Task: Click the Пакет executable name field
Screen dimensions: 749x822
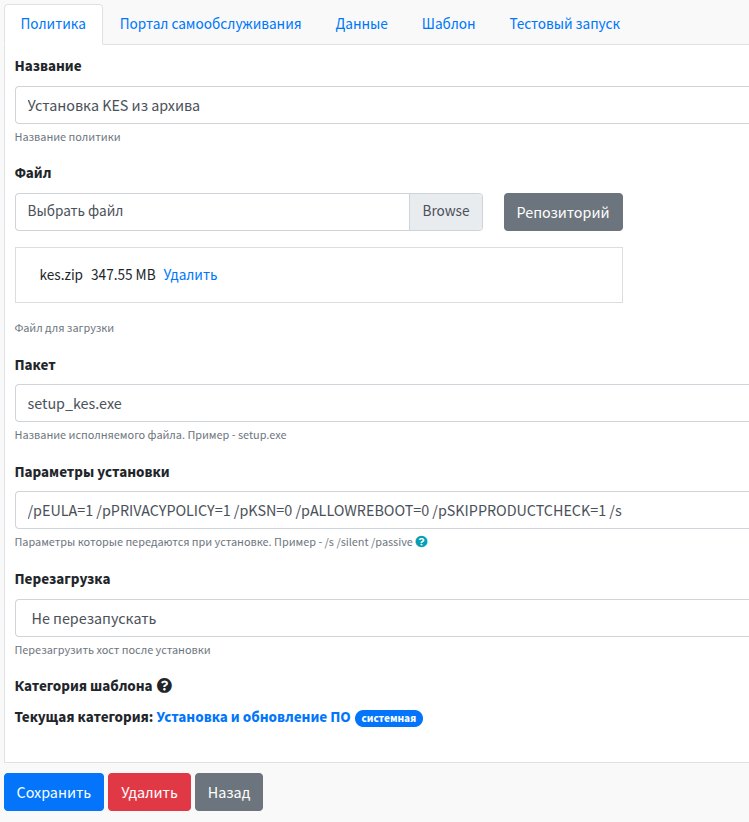Action: tap(380, 404)
